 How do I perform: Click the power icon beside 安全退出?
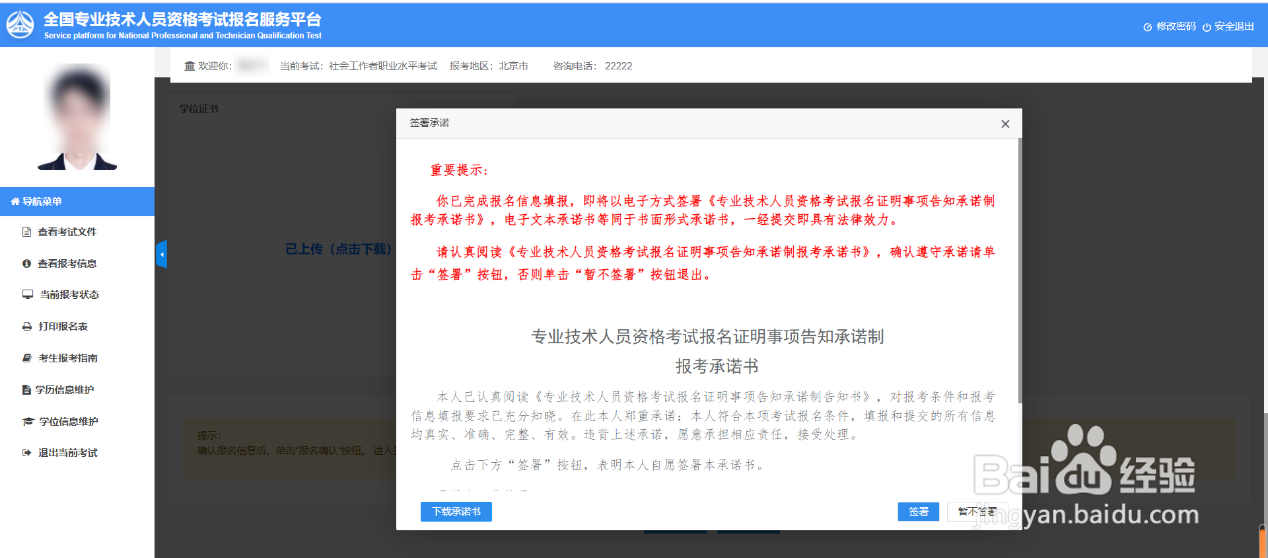[1207, 27]
